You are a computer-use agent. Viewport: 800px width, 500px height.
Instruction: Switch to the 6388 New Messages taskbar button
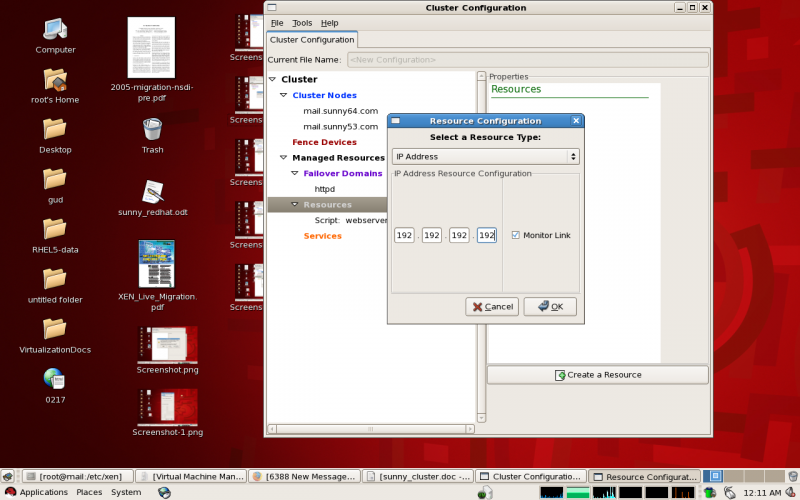pos(305,477)
